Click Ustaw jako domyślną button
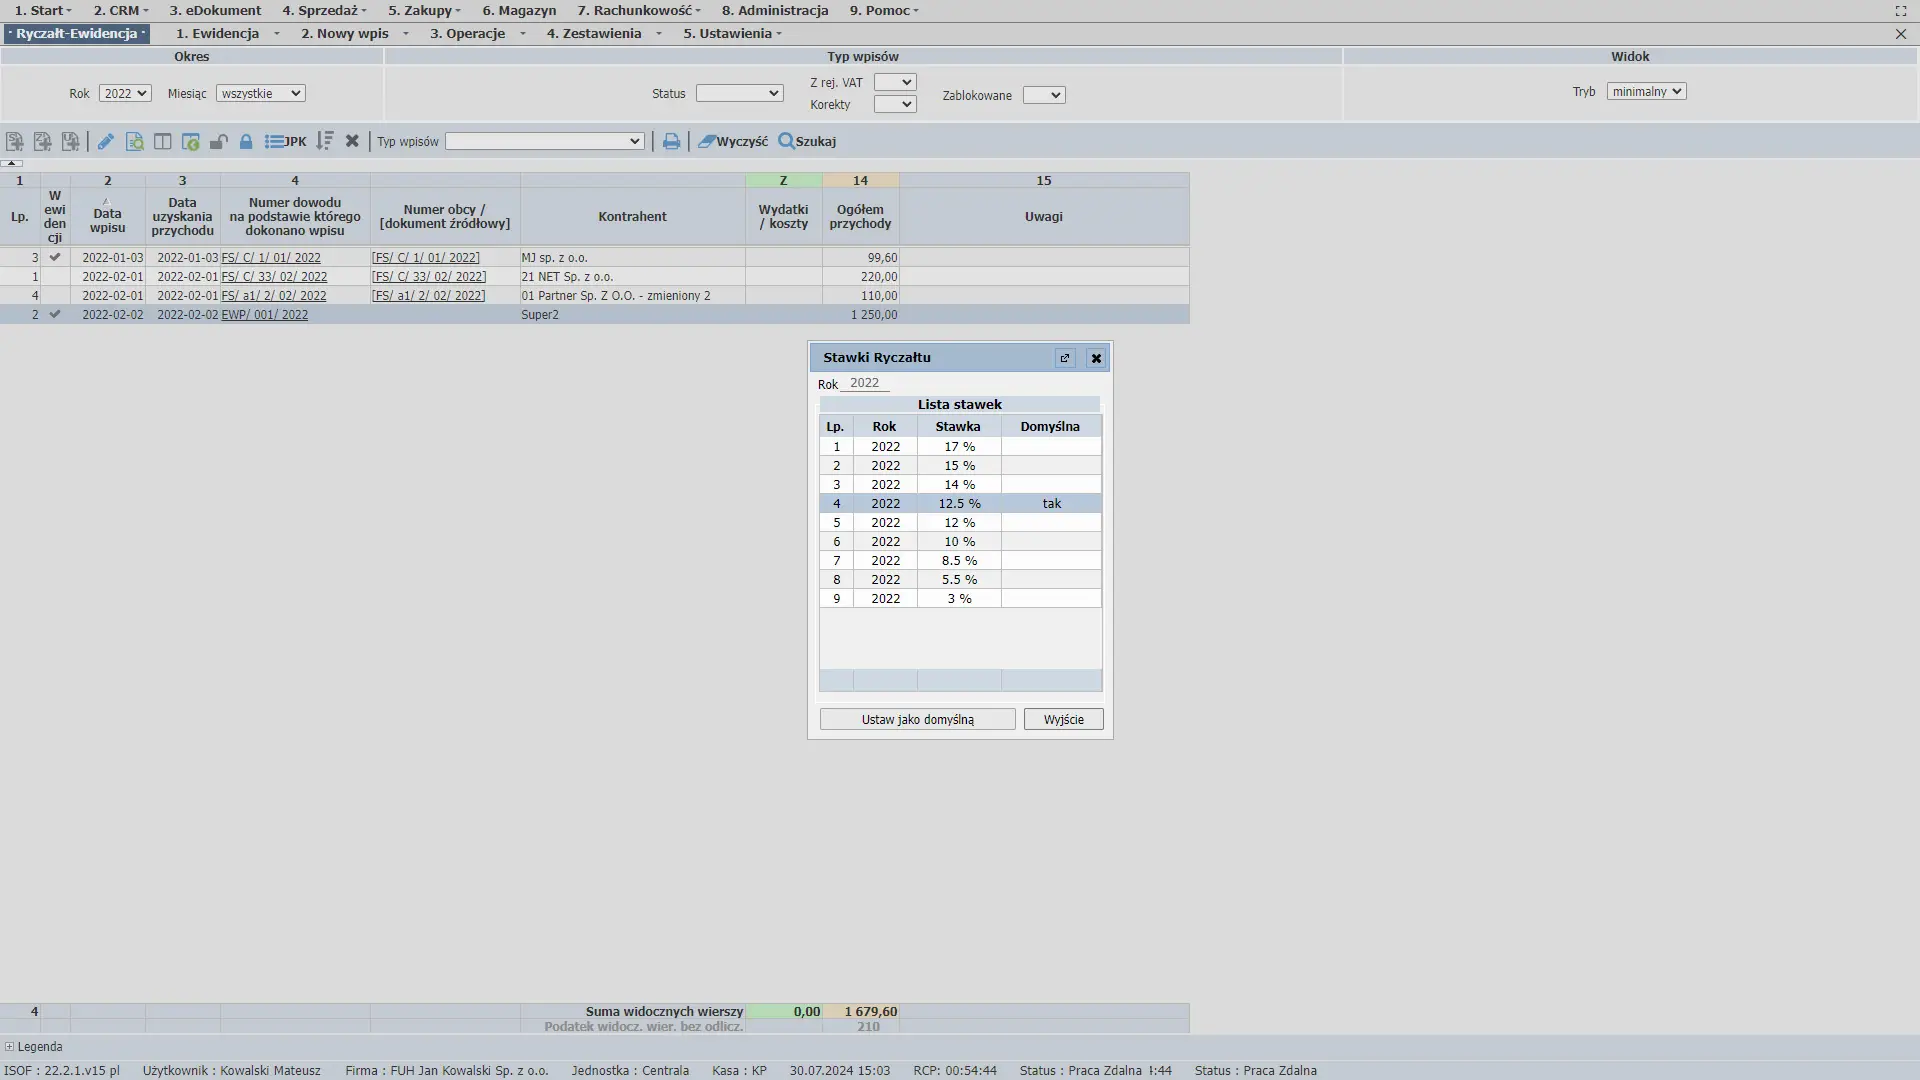Screen dimensions: 1920x1080 (x=917, y=720)
